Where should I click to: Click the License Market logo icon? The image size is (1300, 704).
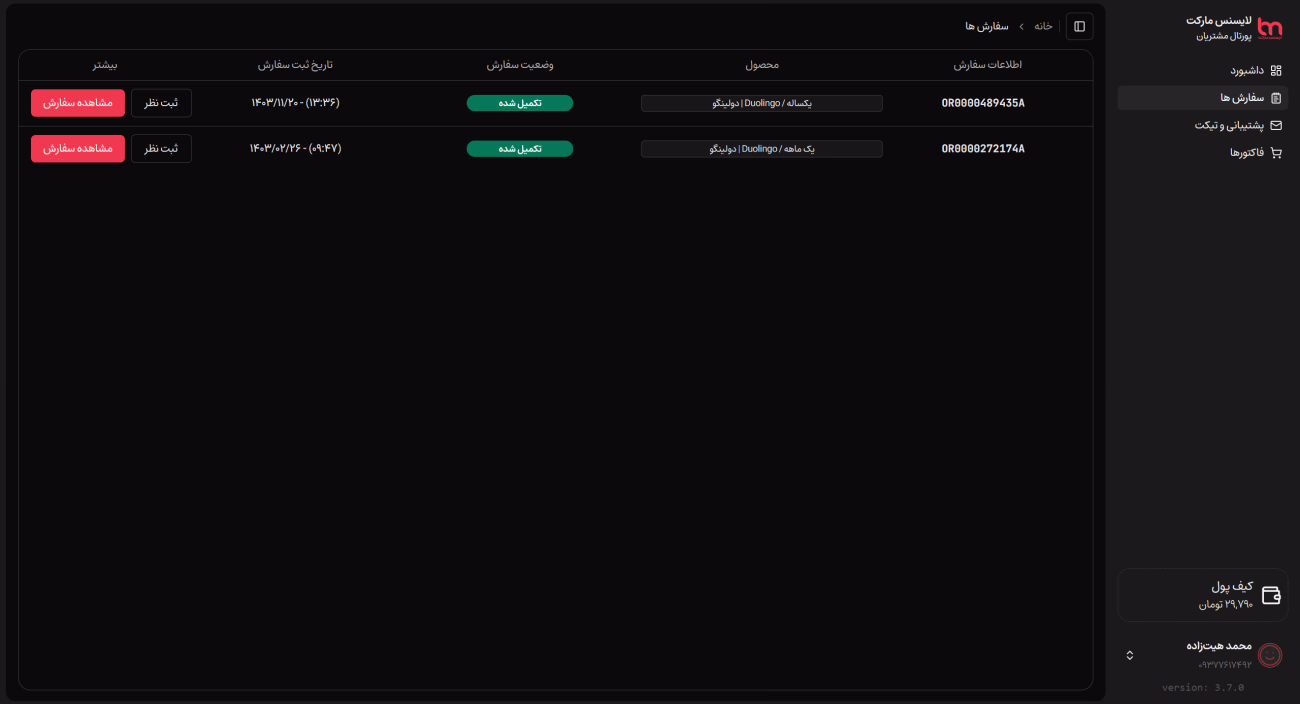(x=1269, y=28)
